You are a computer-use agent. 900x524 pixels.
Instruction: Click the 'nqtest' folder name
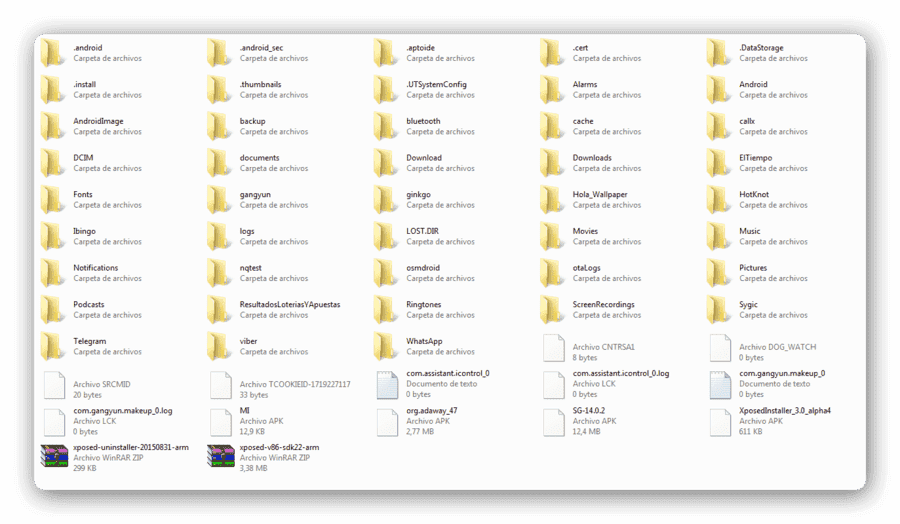(x=250, y=269)
